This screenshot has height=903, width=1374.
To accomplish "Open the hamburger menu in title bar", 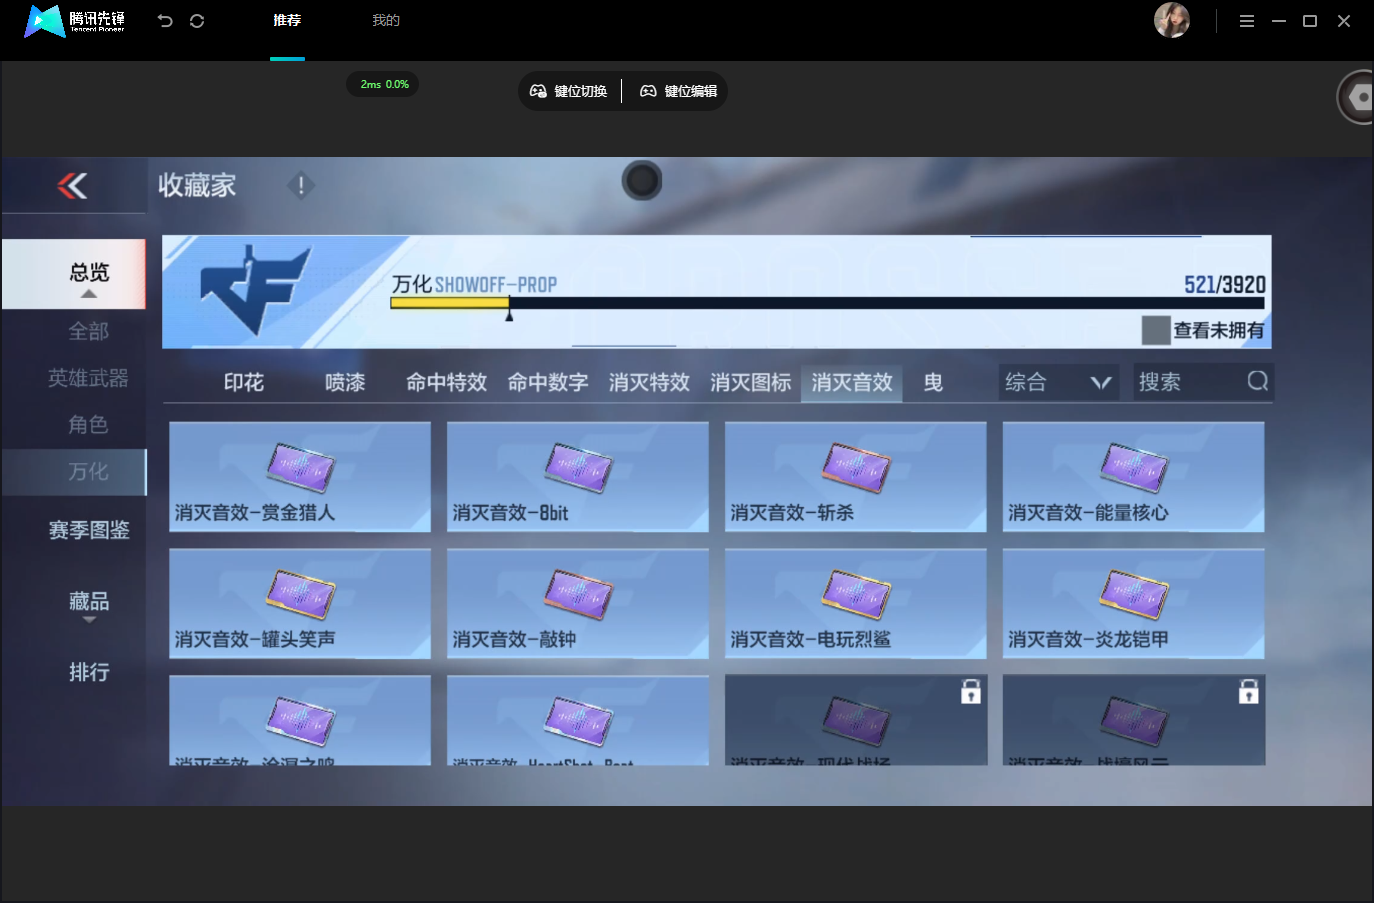I will [x=1247, y=21].
